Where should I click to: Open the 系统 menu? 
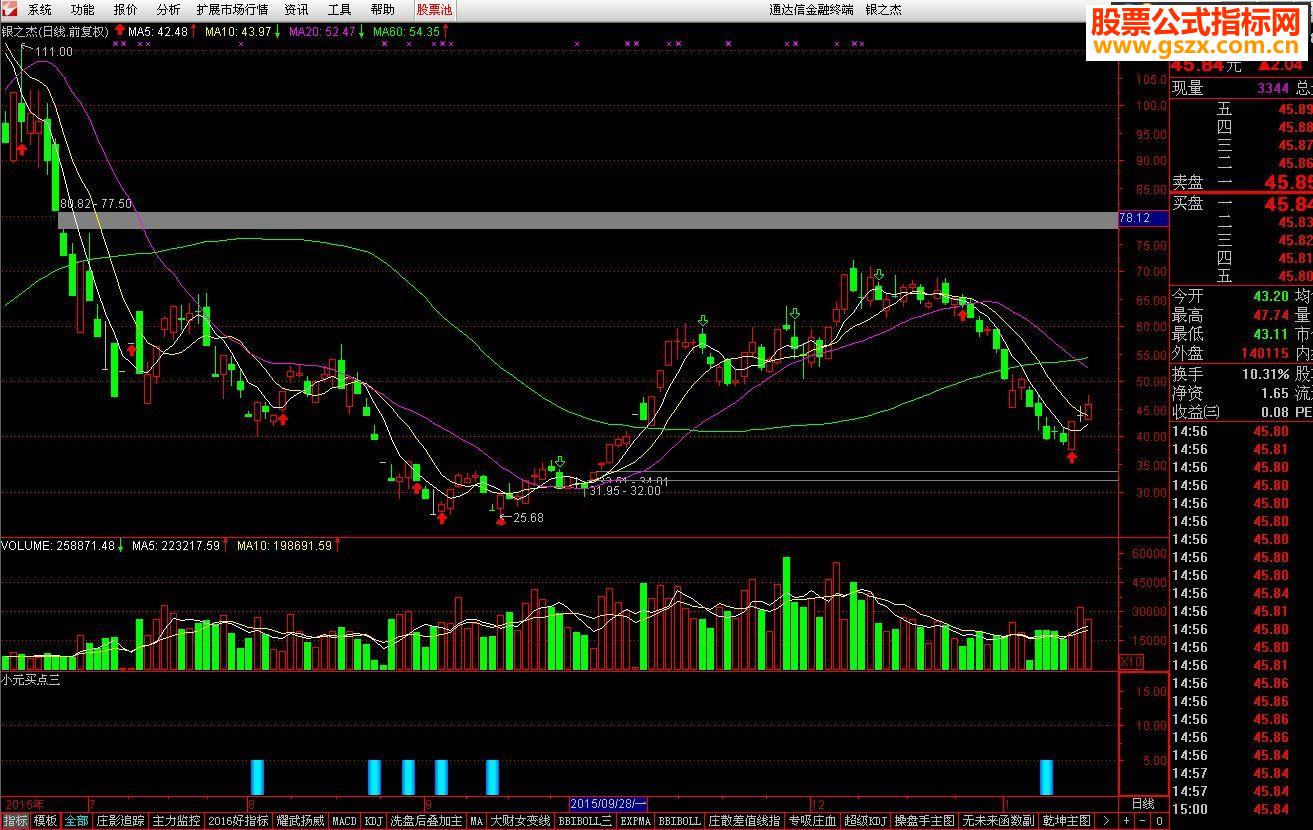coord(40,9)
